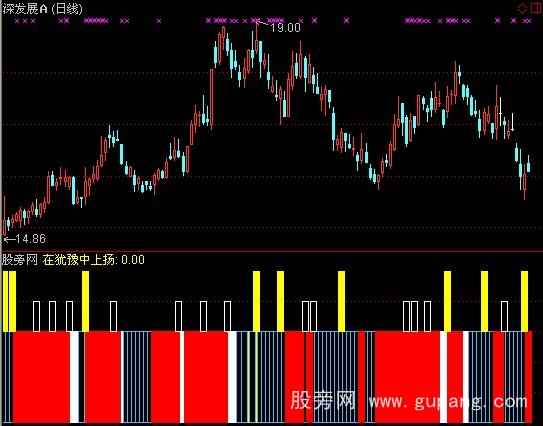Select the first hollow white signal bar

pos(36,317)
